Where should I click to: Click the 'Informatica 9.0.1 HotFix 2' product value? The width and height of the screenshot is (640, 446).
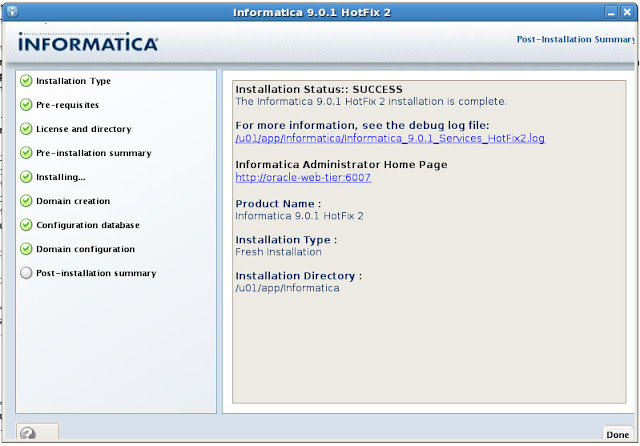(299, 216)
